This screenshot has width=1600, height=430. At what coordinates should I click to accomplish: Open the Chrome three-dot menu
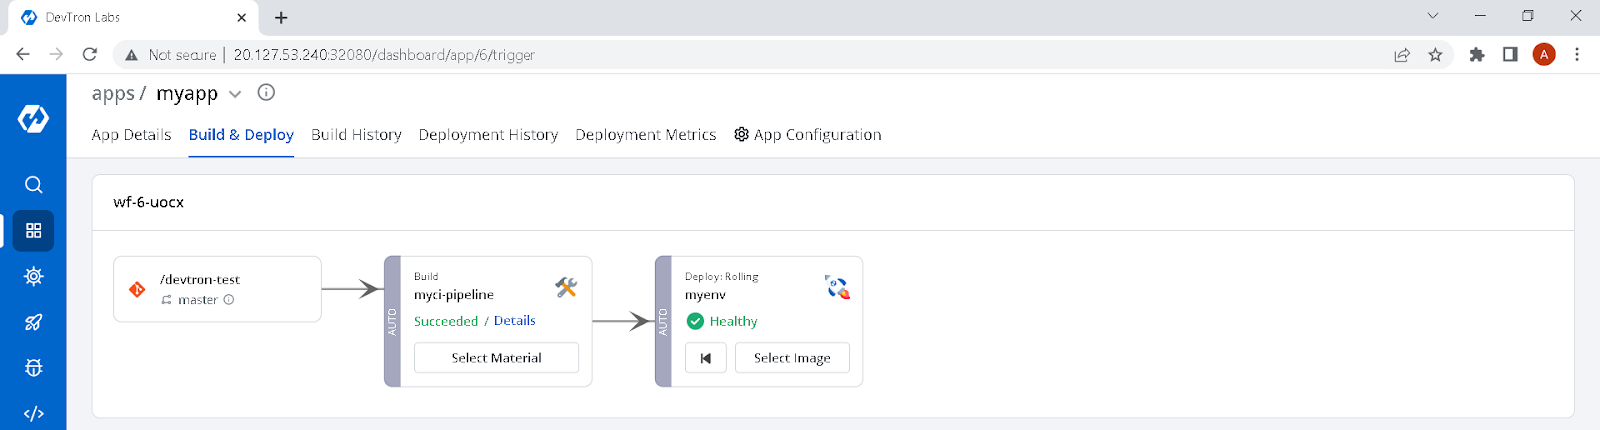1577,55
